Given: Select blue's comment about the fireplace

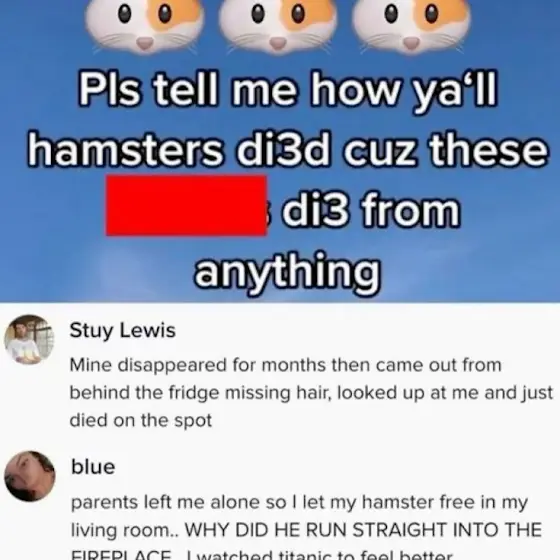Looking at the screenshot, I should click(306, 527).
